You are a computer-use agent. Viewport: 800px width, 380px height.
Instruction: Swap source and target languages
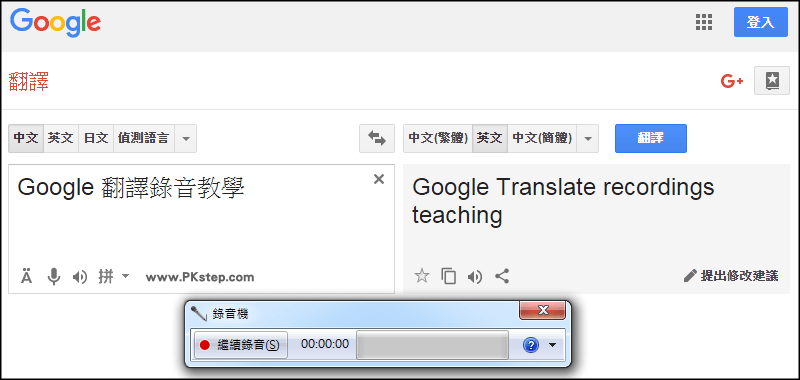click(x=377, y=138)
